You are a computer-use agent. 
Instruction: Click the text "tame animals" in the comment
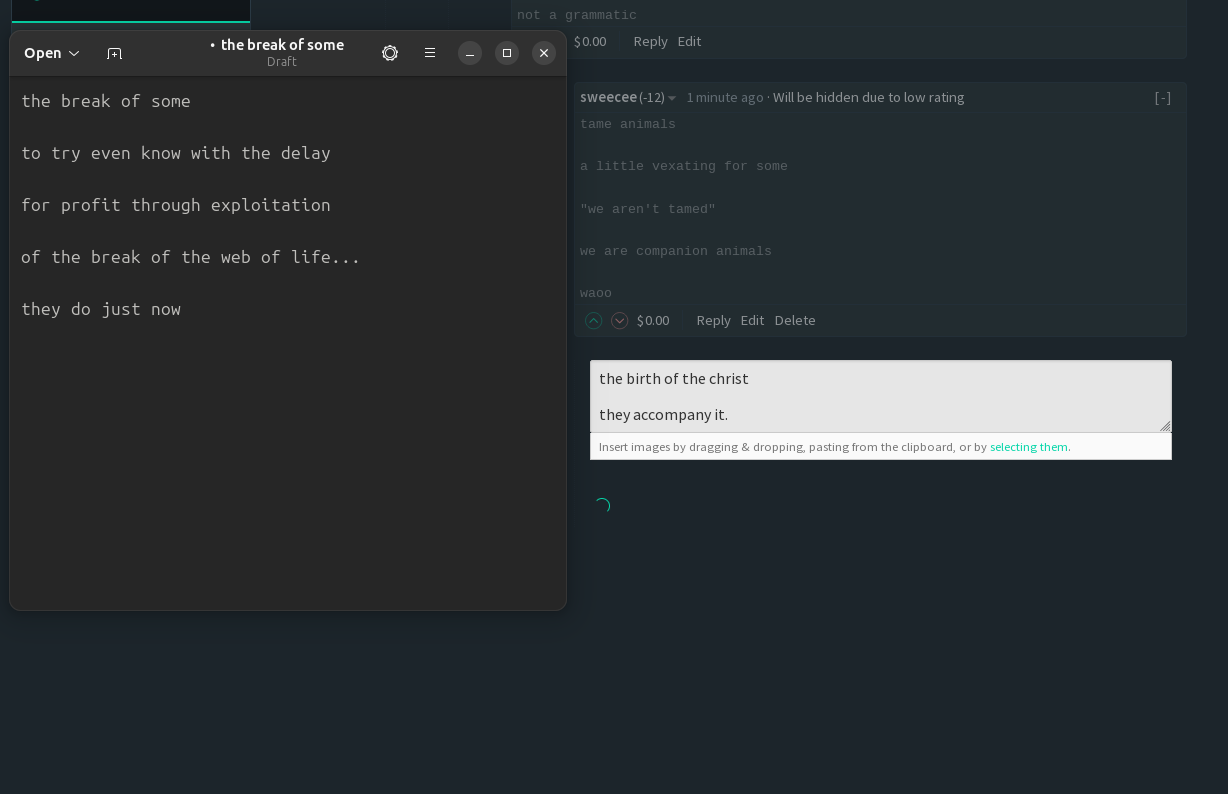click(x=628, y=124)
